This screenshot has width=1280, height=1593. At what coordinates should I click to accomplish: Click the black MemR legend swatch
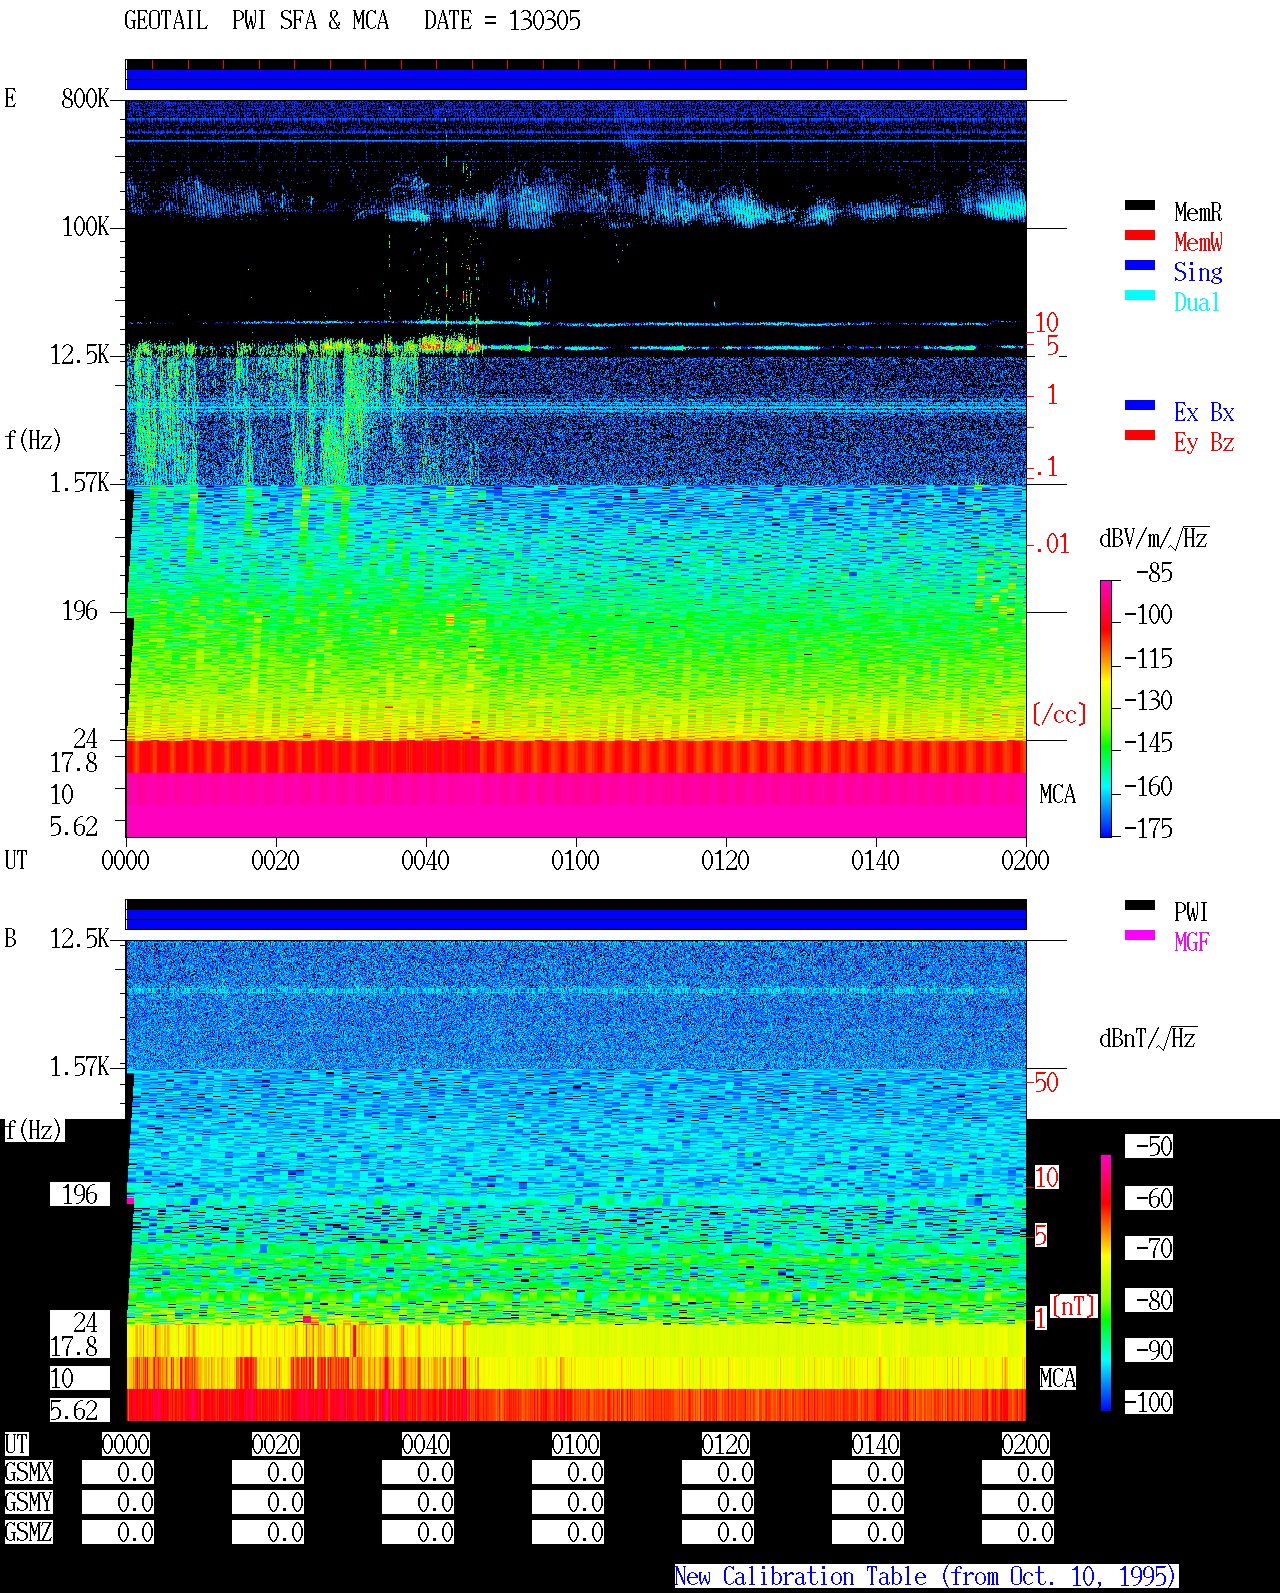[x=1140, y=206]
